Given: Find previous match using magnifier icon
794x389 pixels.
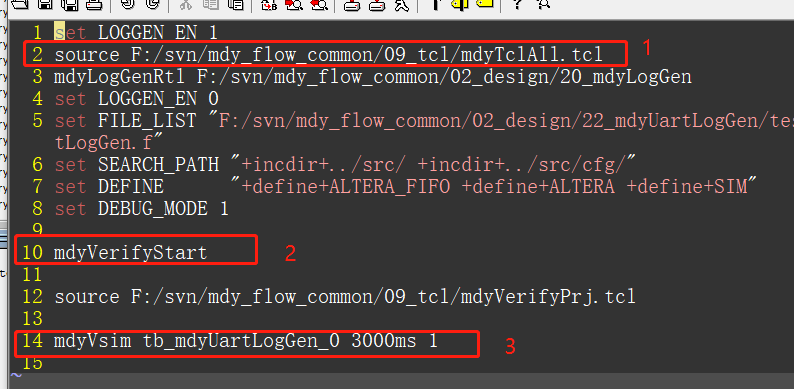Looking at the screenshot, I should click(x=317, y=4).
